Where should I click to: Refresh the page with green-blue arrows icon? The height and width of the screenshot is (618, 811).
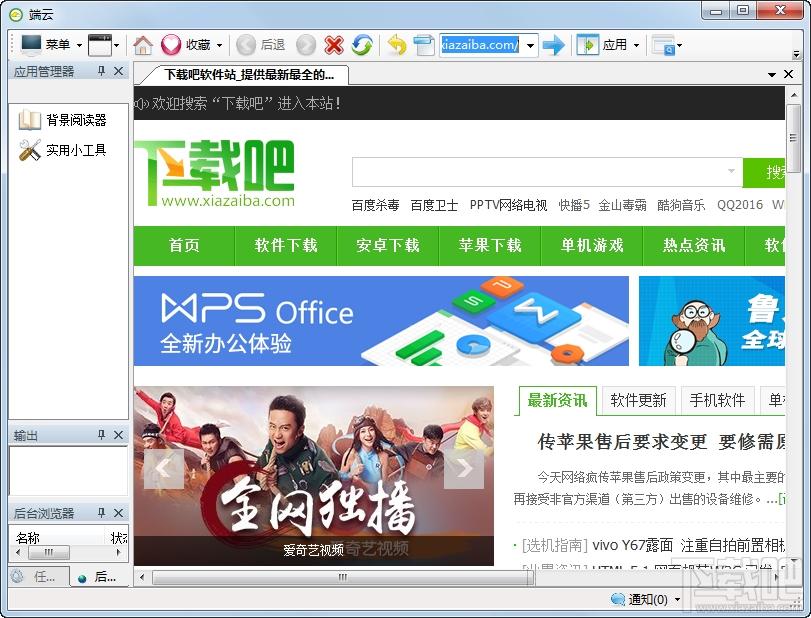click(362, 45)
